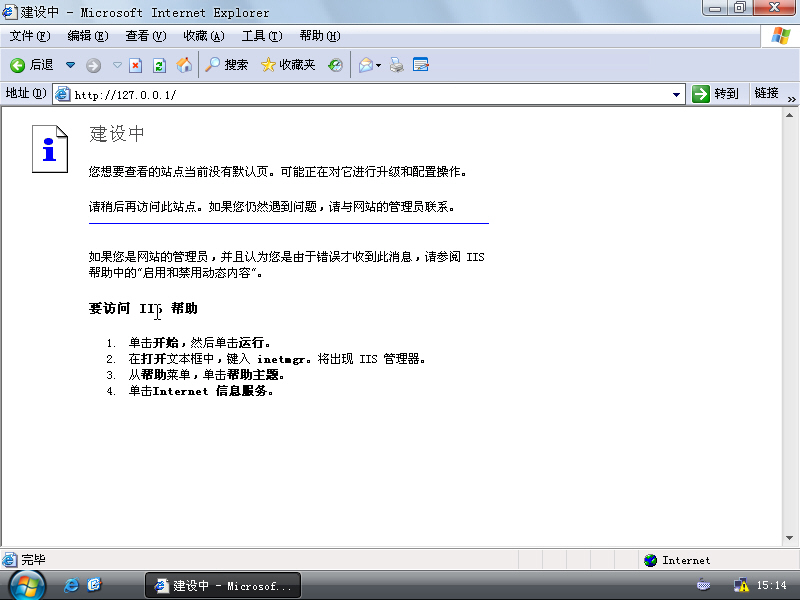Click the 建设中 page heading
The height and width of the screenshot is (600, 800).
117,134
